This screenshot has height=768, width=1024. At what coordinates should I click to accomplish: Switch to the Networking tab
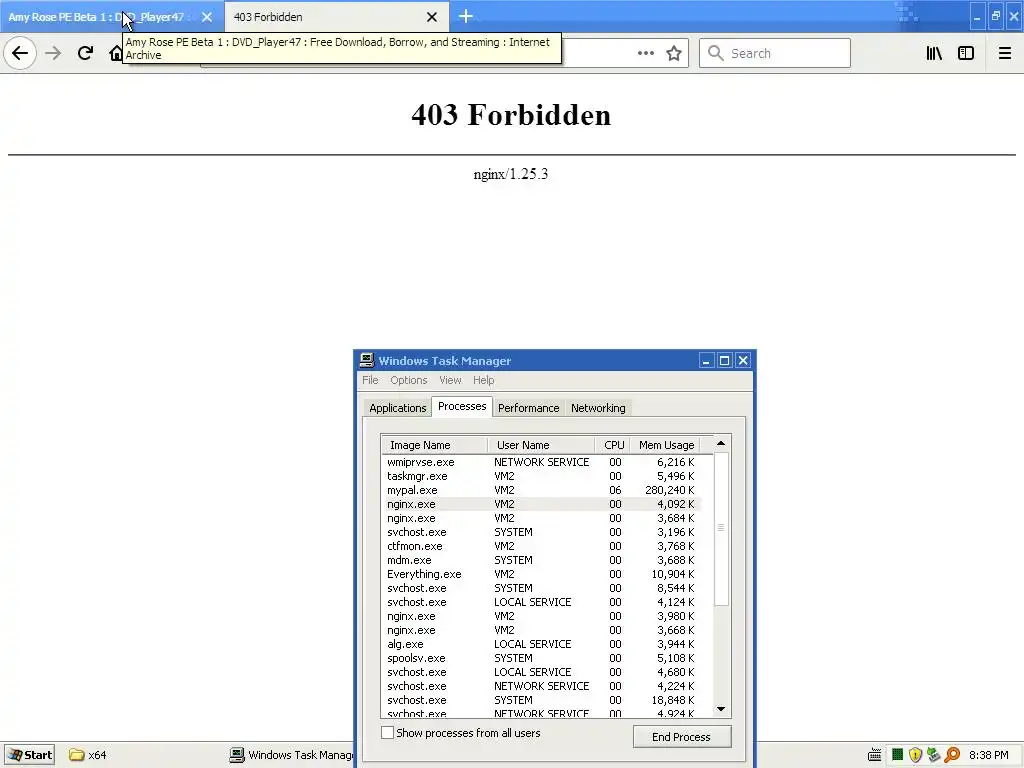coord(598,408)
